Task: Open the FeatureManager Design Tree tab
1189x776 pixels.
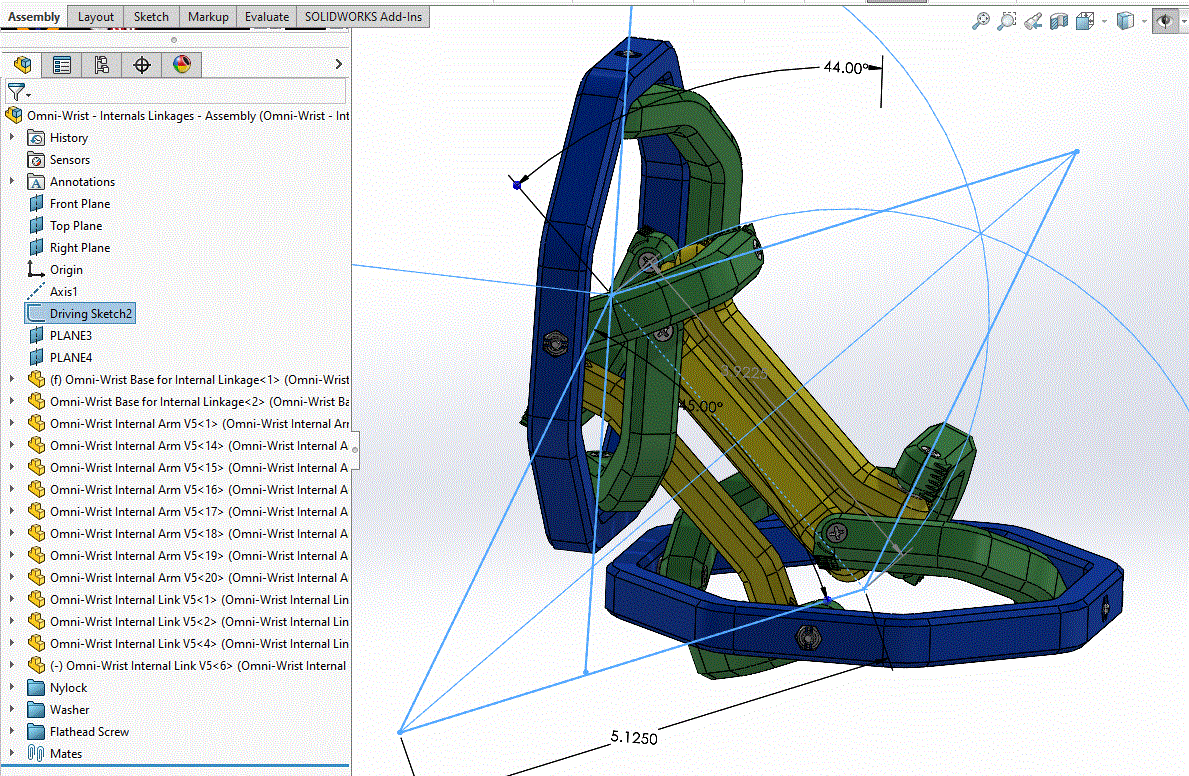Action: [x=23, y=64]
